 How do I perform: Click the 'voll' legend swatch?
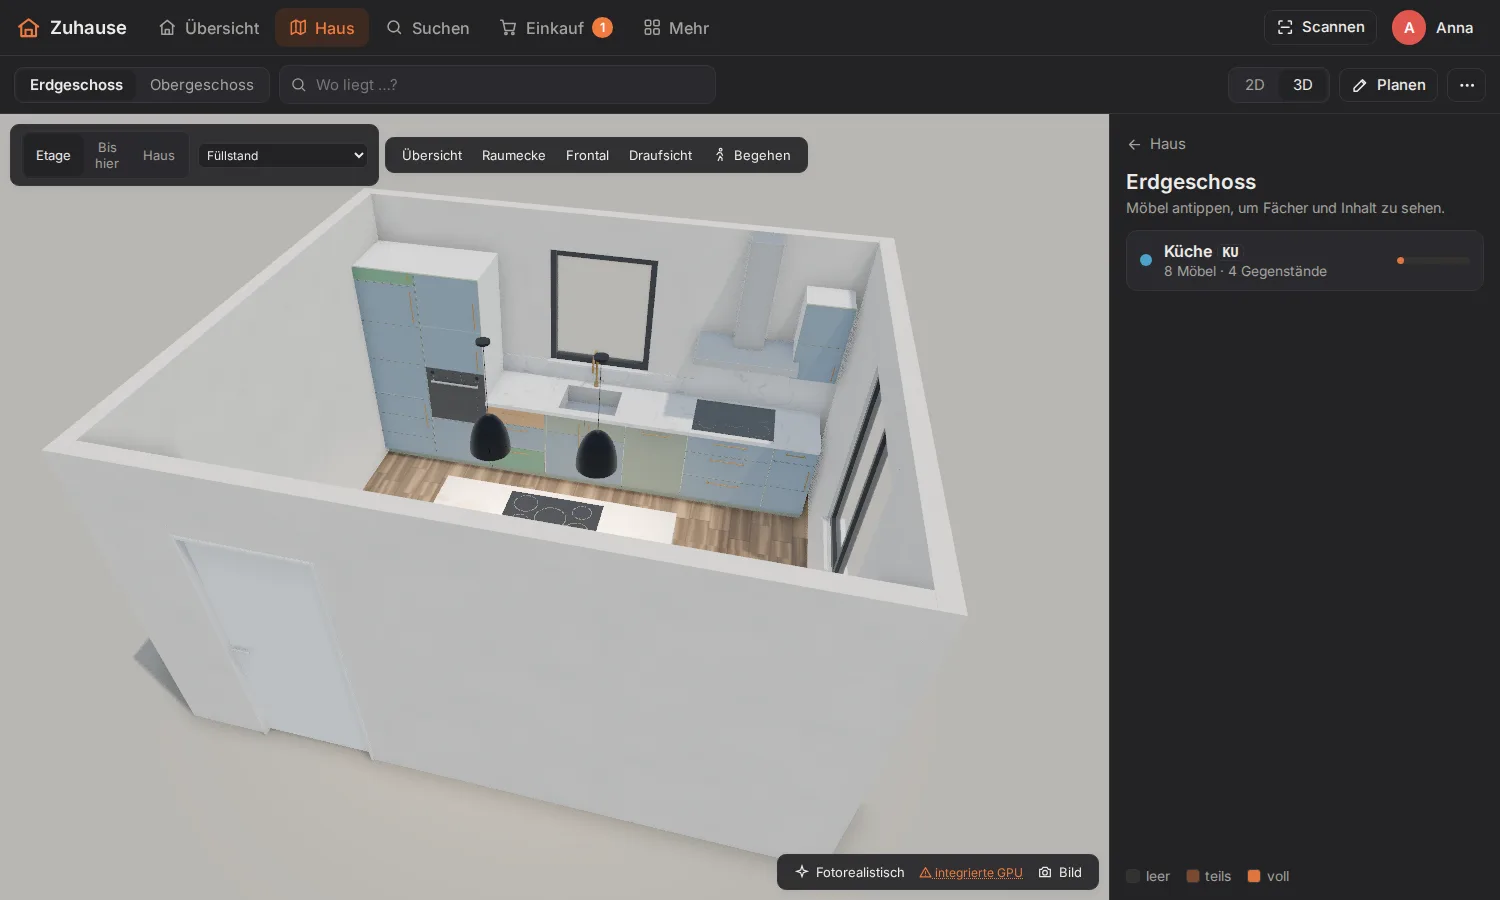click(1254, 876)
